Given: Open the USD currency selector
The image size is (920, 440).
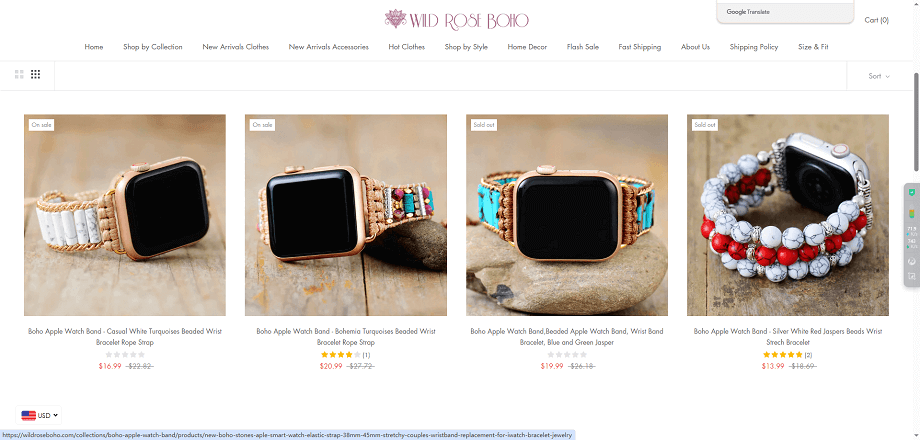Looking at the screenshot, I should pos(39,415).
